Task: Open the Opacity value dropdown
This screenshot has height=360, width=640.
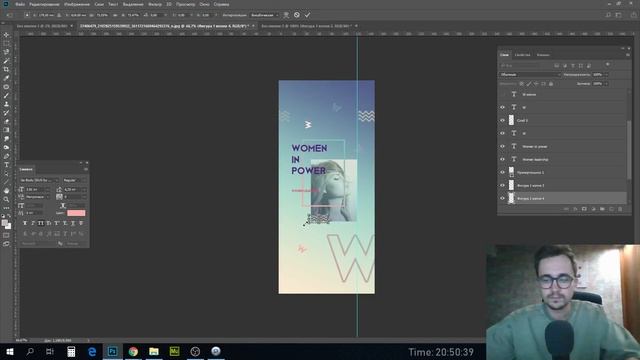Action: pos(606,75)
